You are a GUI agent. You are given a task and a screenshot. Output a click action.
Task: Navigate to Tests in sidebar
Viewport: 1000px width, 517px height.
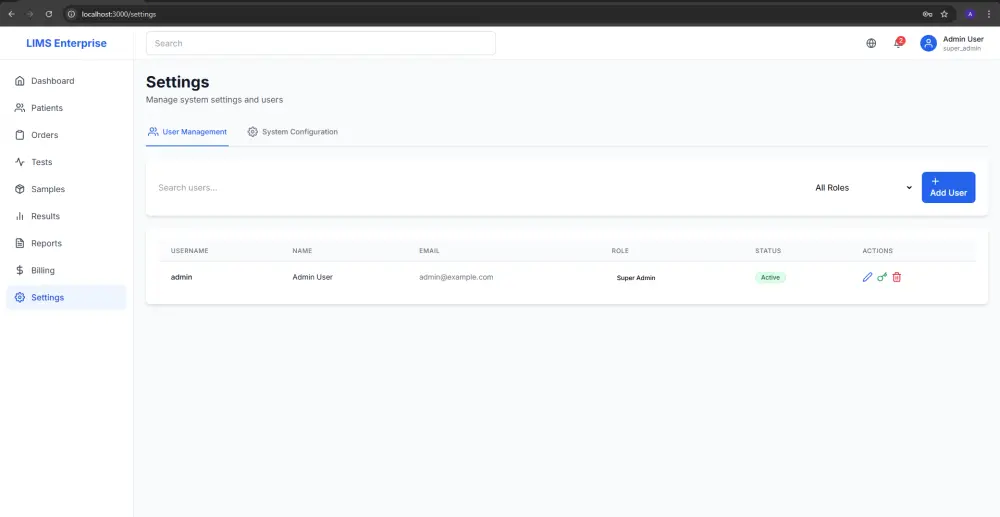point(66,162)
